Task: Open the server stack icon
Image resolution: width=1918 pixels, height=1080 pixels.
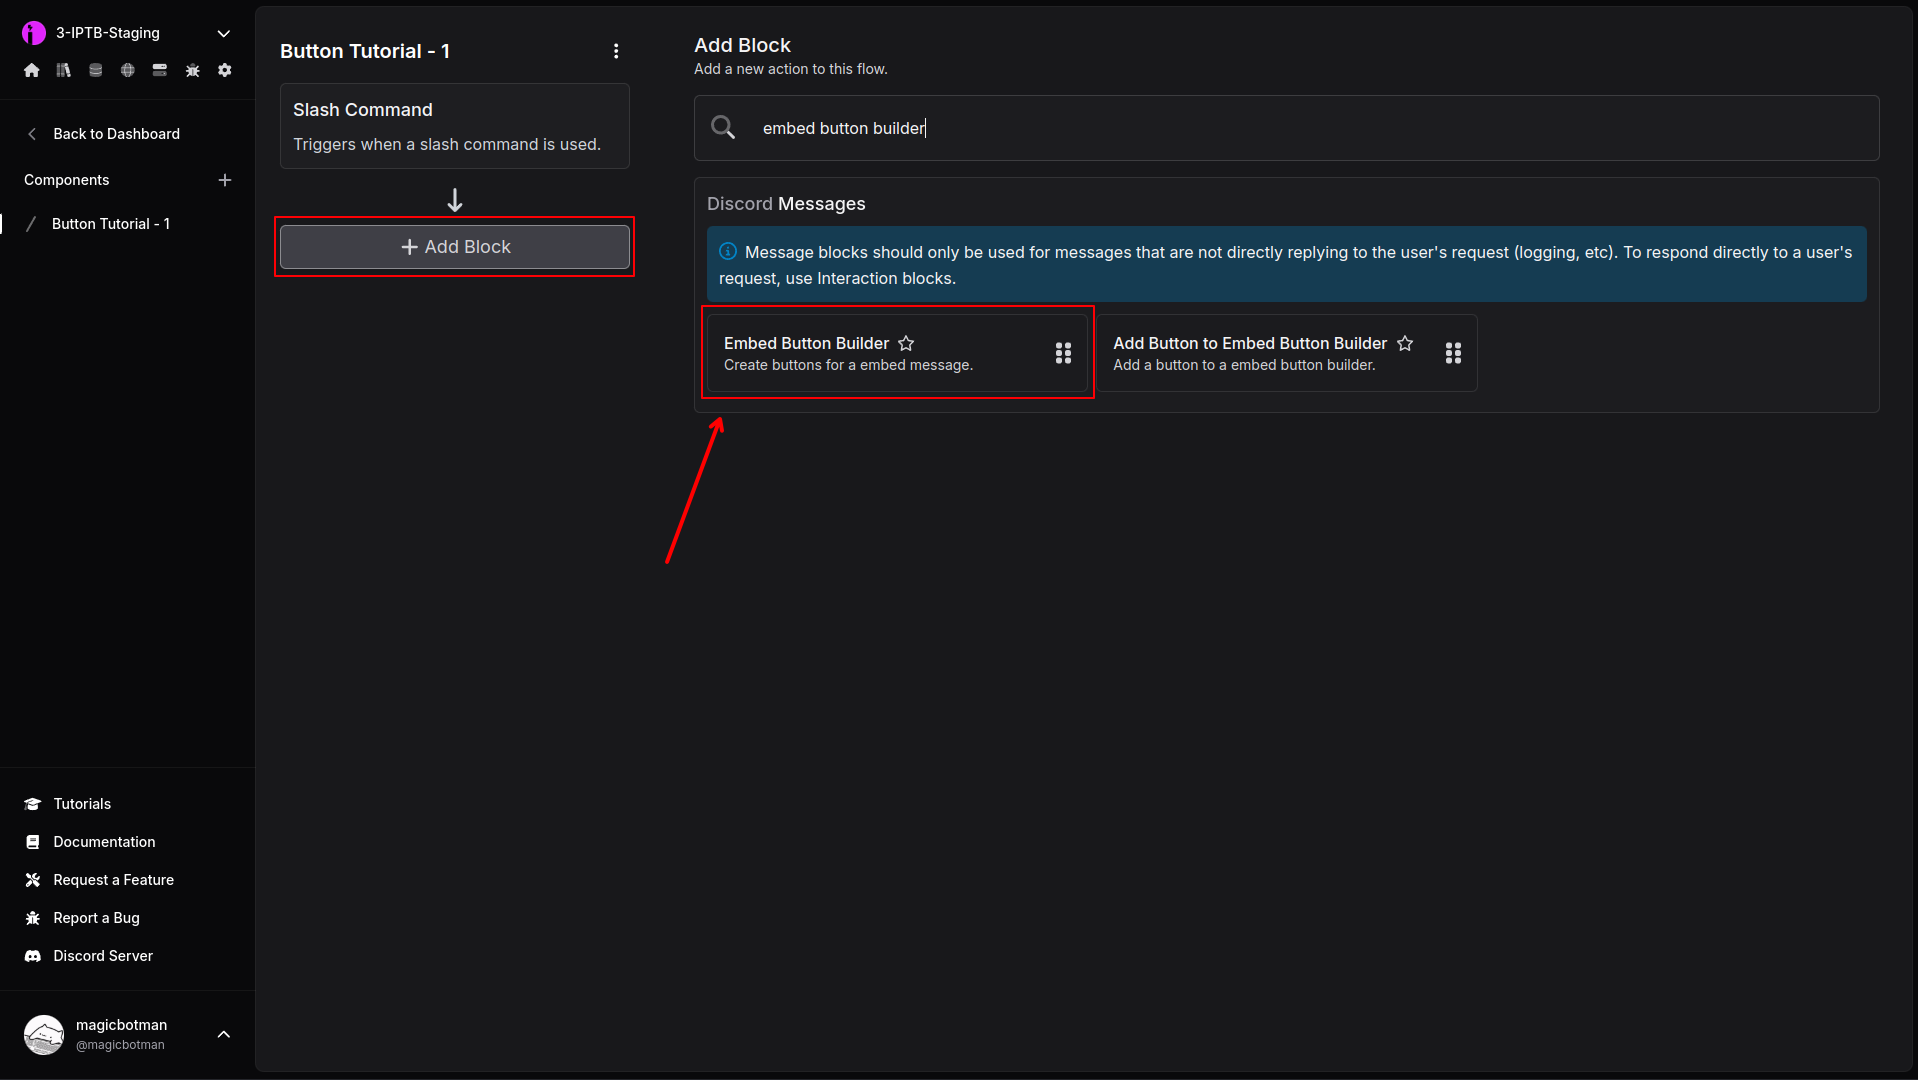Action: (160, 70)
